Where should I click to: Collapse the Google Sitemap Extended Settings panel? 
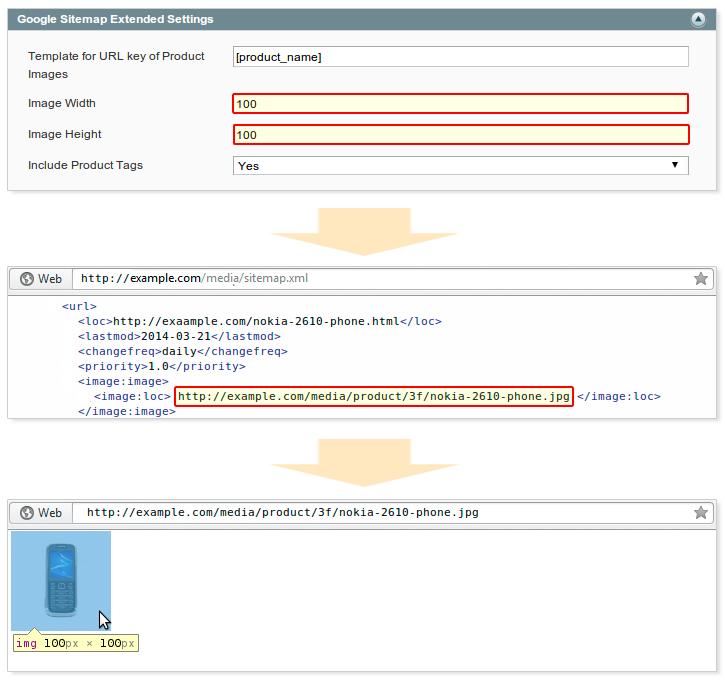click(x=697, y=19)
